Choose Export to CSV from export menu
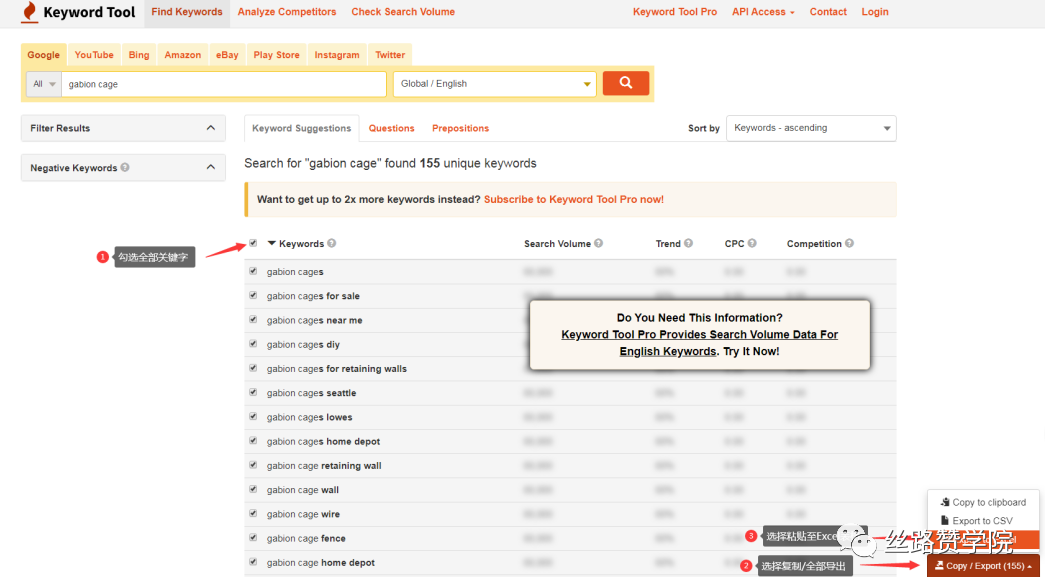This screenshot has width=1047, height=588. point(977,521)
